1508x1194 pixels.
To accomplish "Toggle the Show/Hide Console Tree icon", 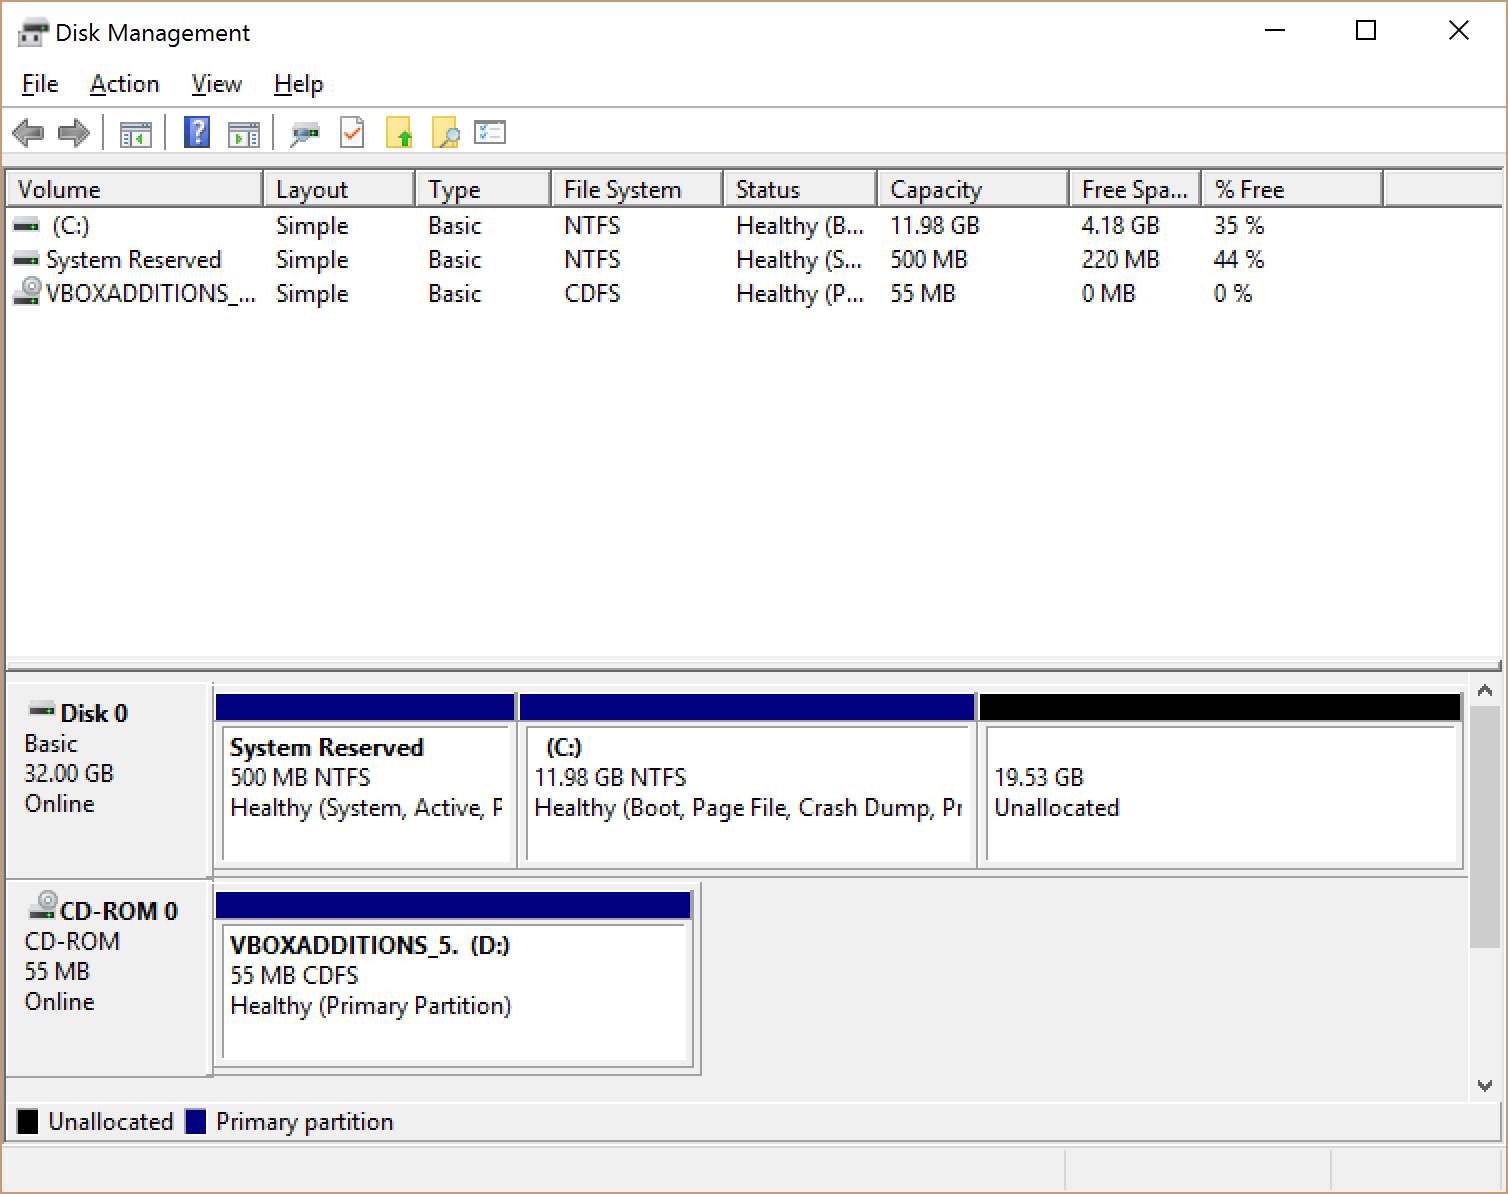I will (136, 133).
